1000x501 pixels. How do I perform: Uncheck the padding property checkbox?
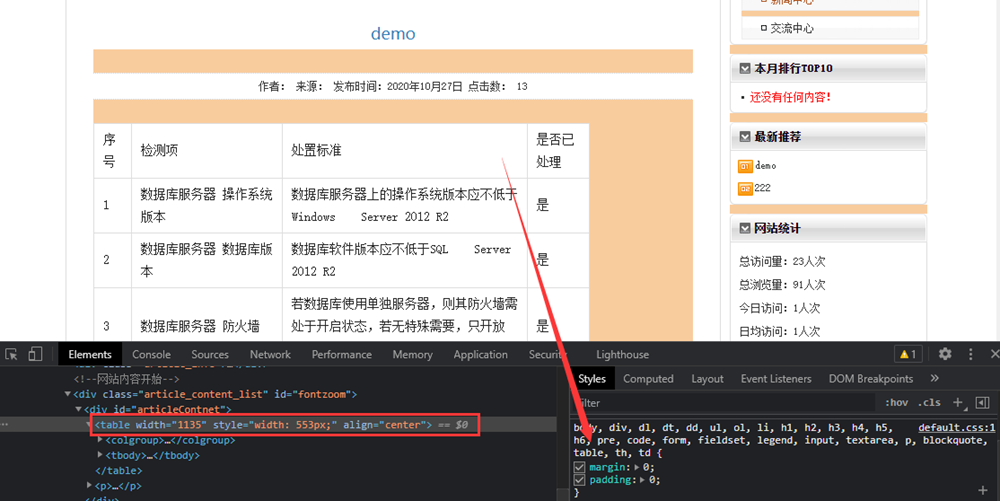[x=580, y=480]
